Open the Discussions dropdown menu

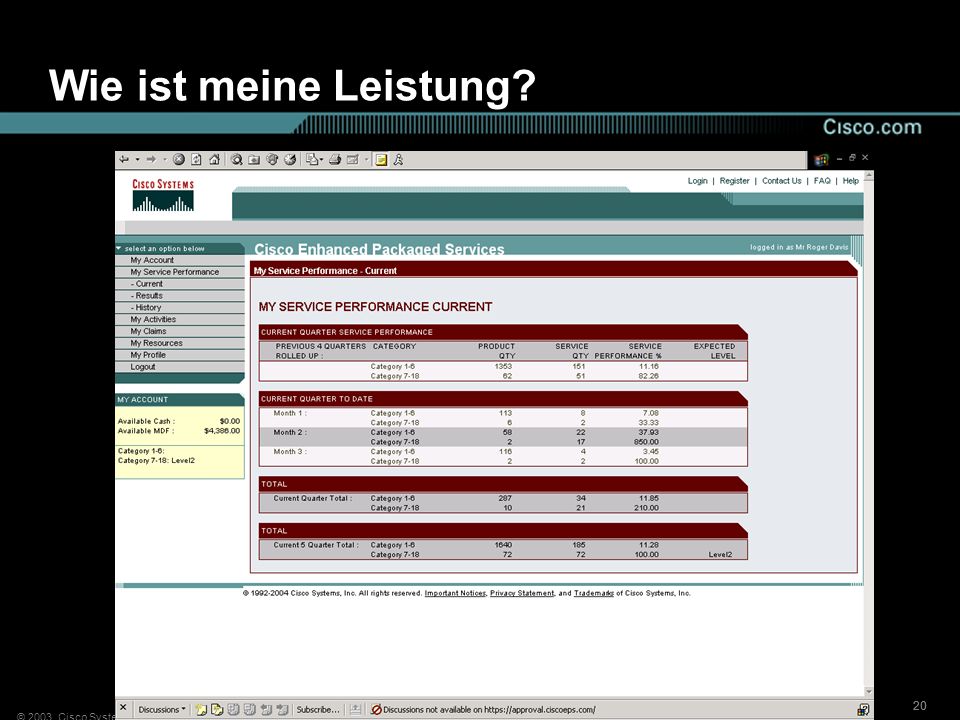tap(162, 710)
